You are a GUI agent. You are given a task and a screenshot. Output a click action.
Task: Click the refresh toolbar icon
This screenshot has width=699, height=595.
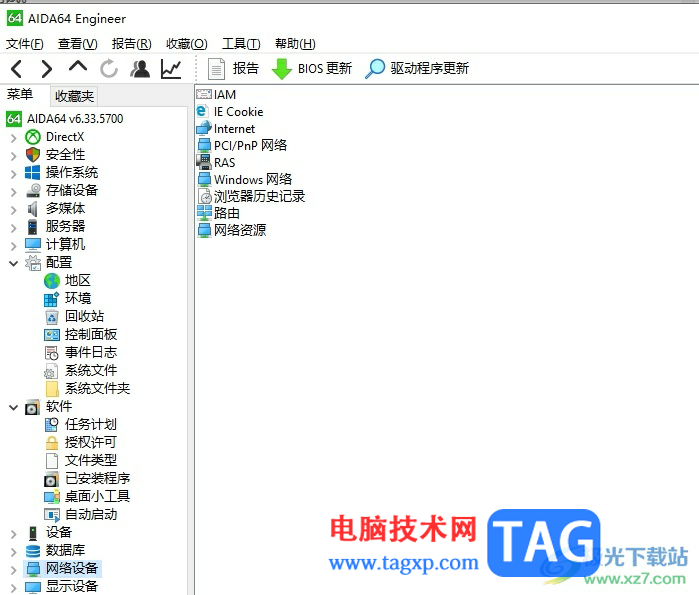click(x=109, y=69)
